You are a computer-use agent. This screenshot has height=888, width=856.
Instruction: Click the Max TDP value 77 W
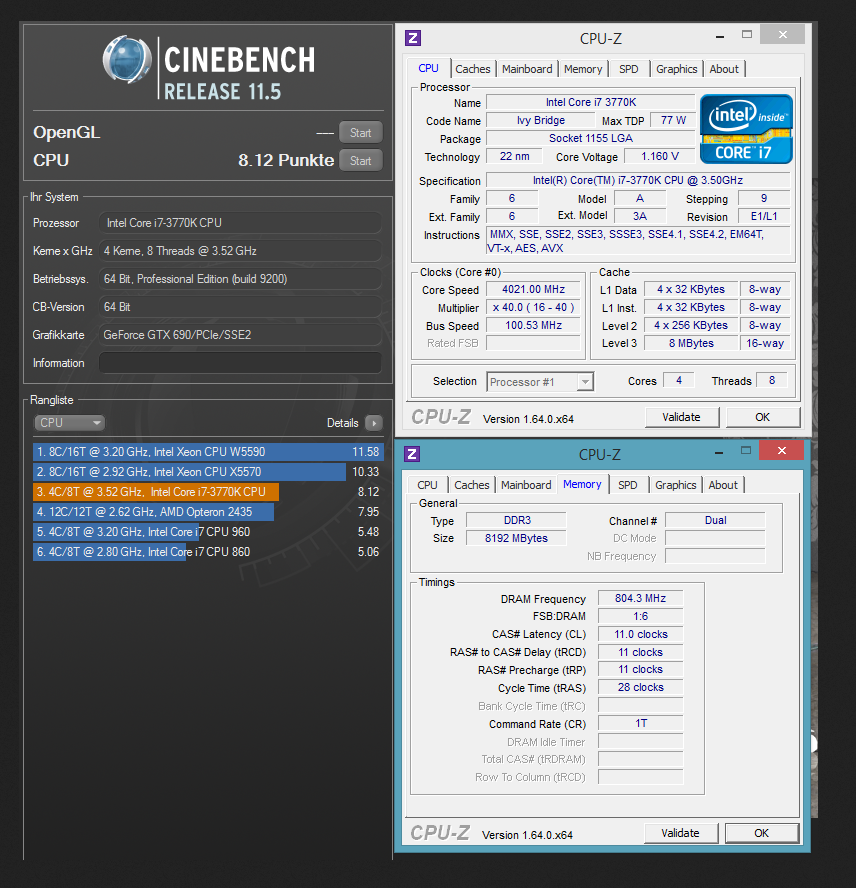pyautogui.click(x=673, y=120)
